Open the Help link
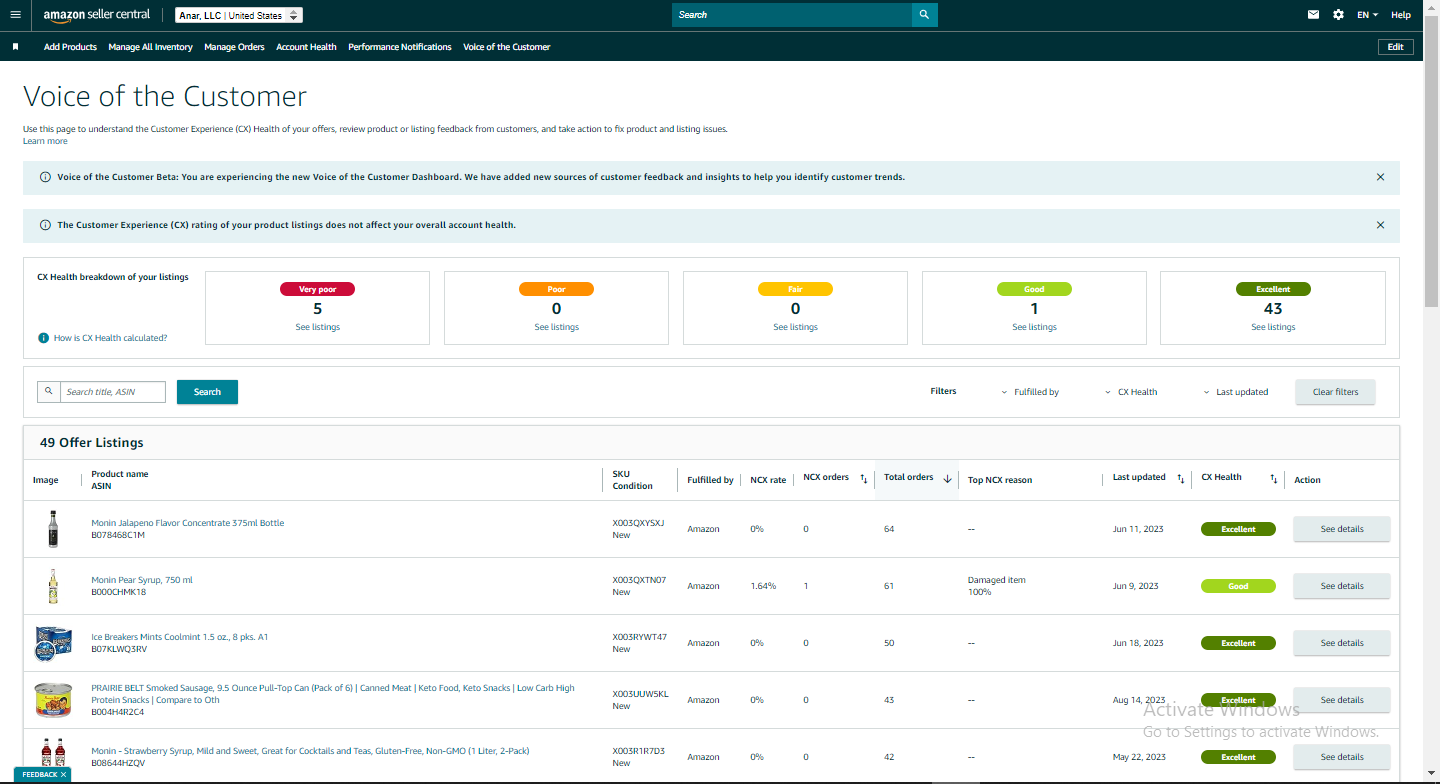This screenshot has width=1440, height=784. (1401, 15)
